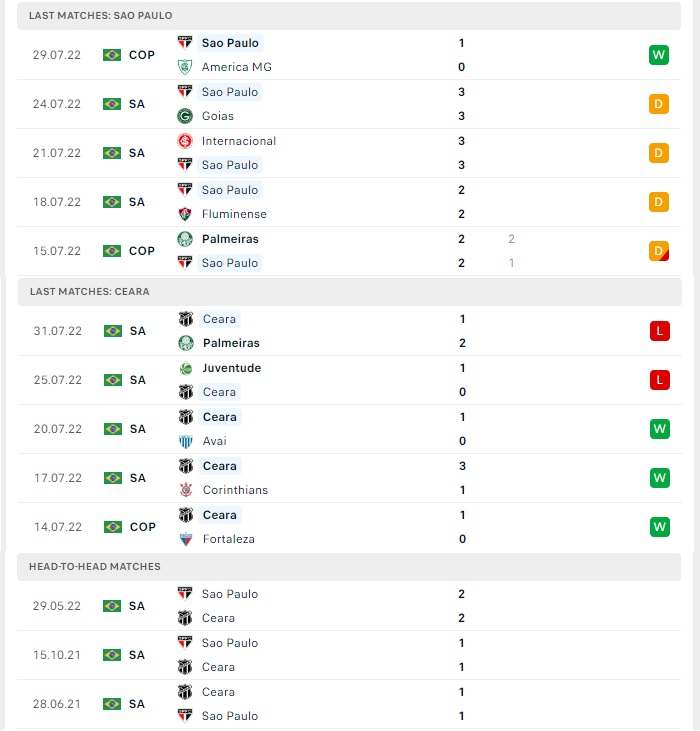Click the Goias club crest icon
The image size is (700, 731).
pos(185,116)
